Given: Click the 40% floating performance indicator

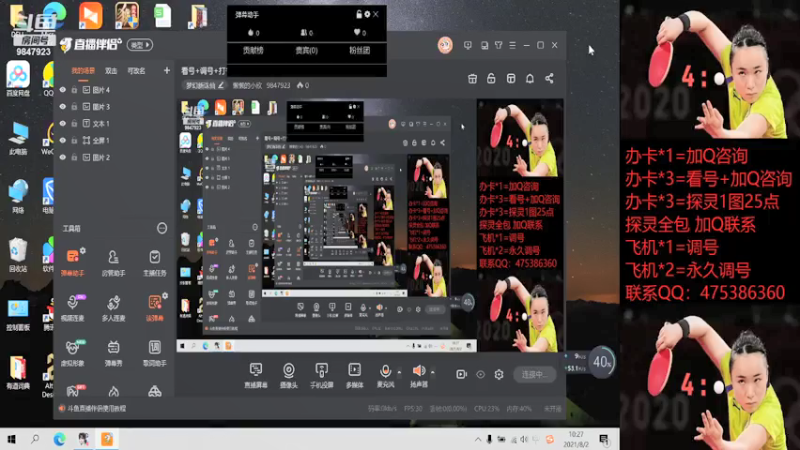Looking at the screenshot, I should click(602, 362).
